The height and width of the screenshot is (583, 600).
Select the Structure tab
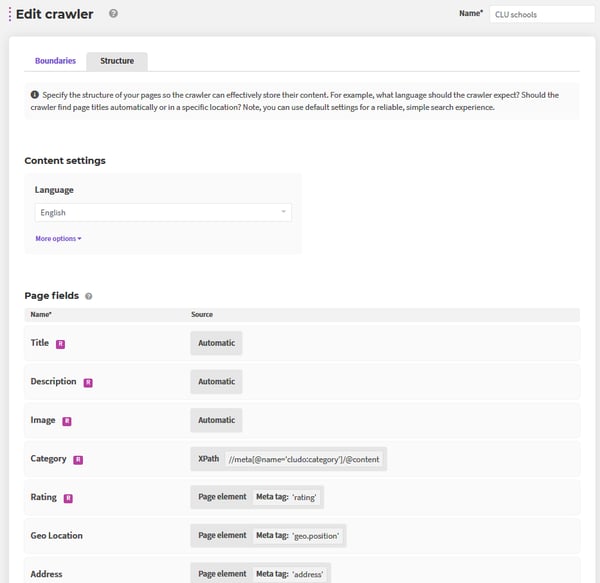pyautogui.click(x=117, y=61)
